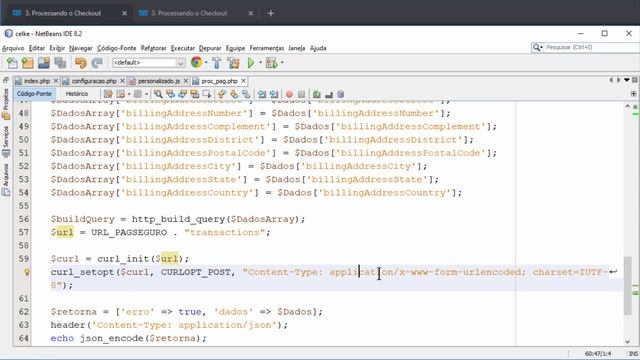Open the Ajuda menu
Viewport: 640px width, 360px height.
click(x=318, y=48)
